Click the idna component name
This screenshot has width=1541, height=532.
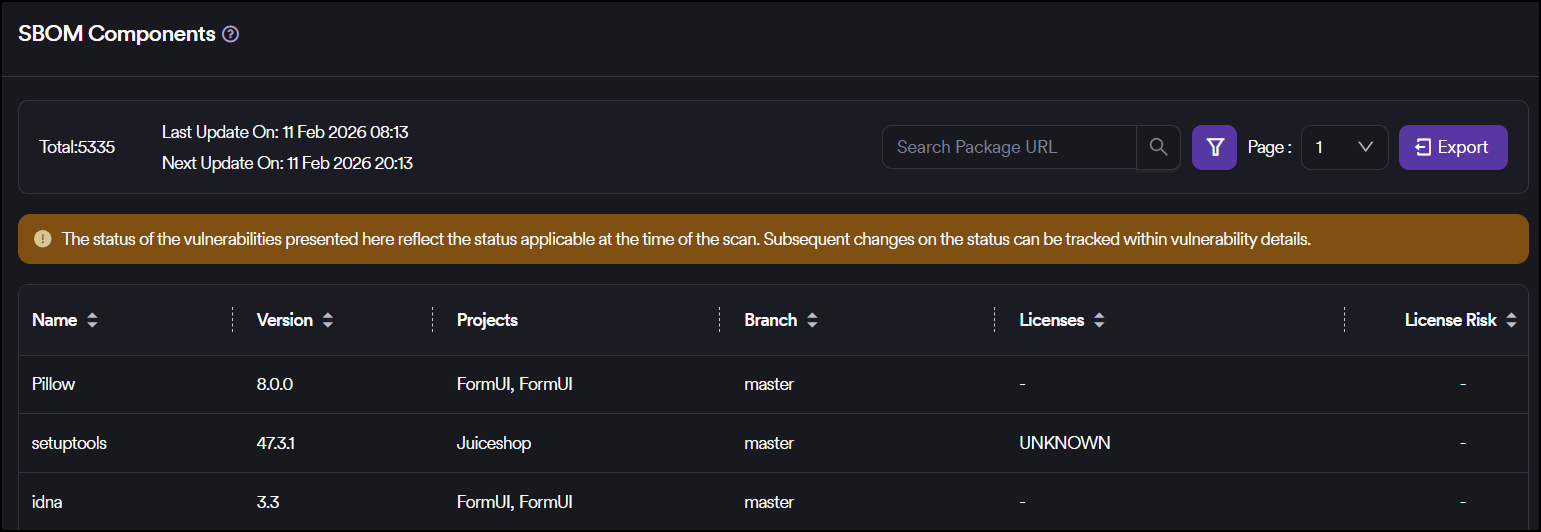point(47,502)
